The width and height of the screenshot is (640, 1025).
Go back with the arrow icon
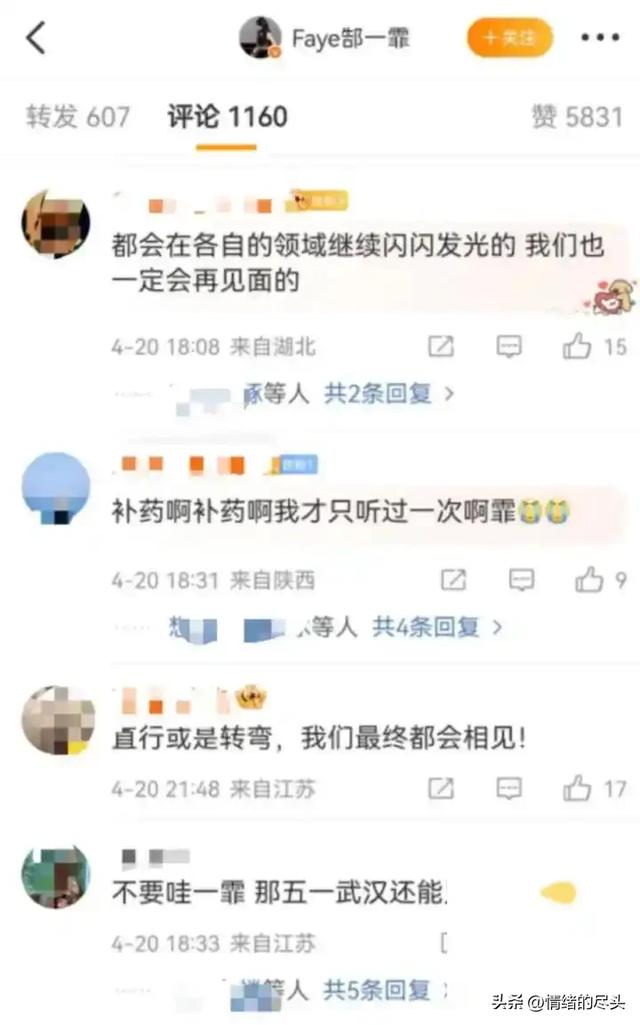(36, 37)
